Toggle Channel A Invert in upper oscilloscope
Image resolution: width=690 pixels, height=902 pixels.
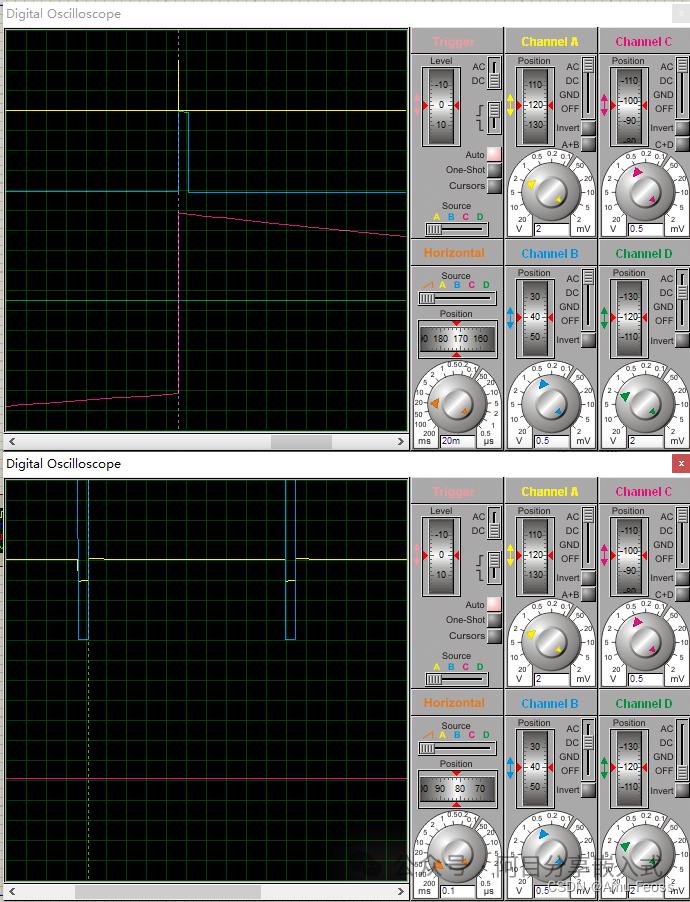tap(588, 128)
